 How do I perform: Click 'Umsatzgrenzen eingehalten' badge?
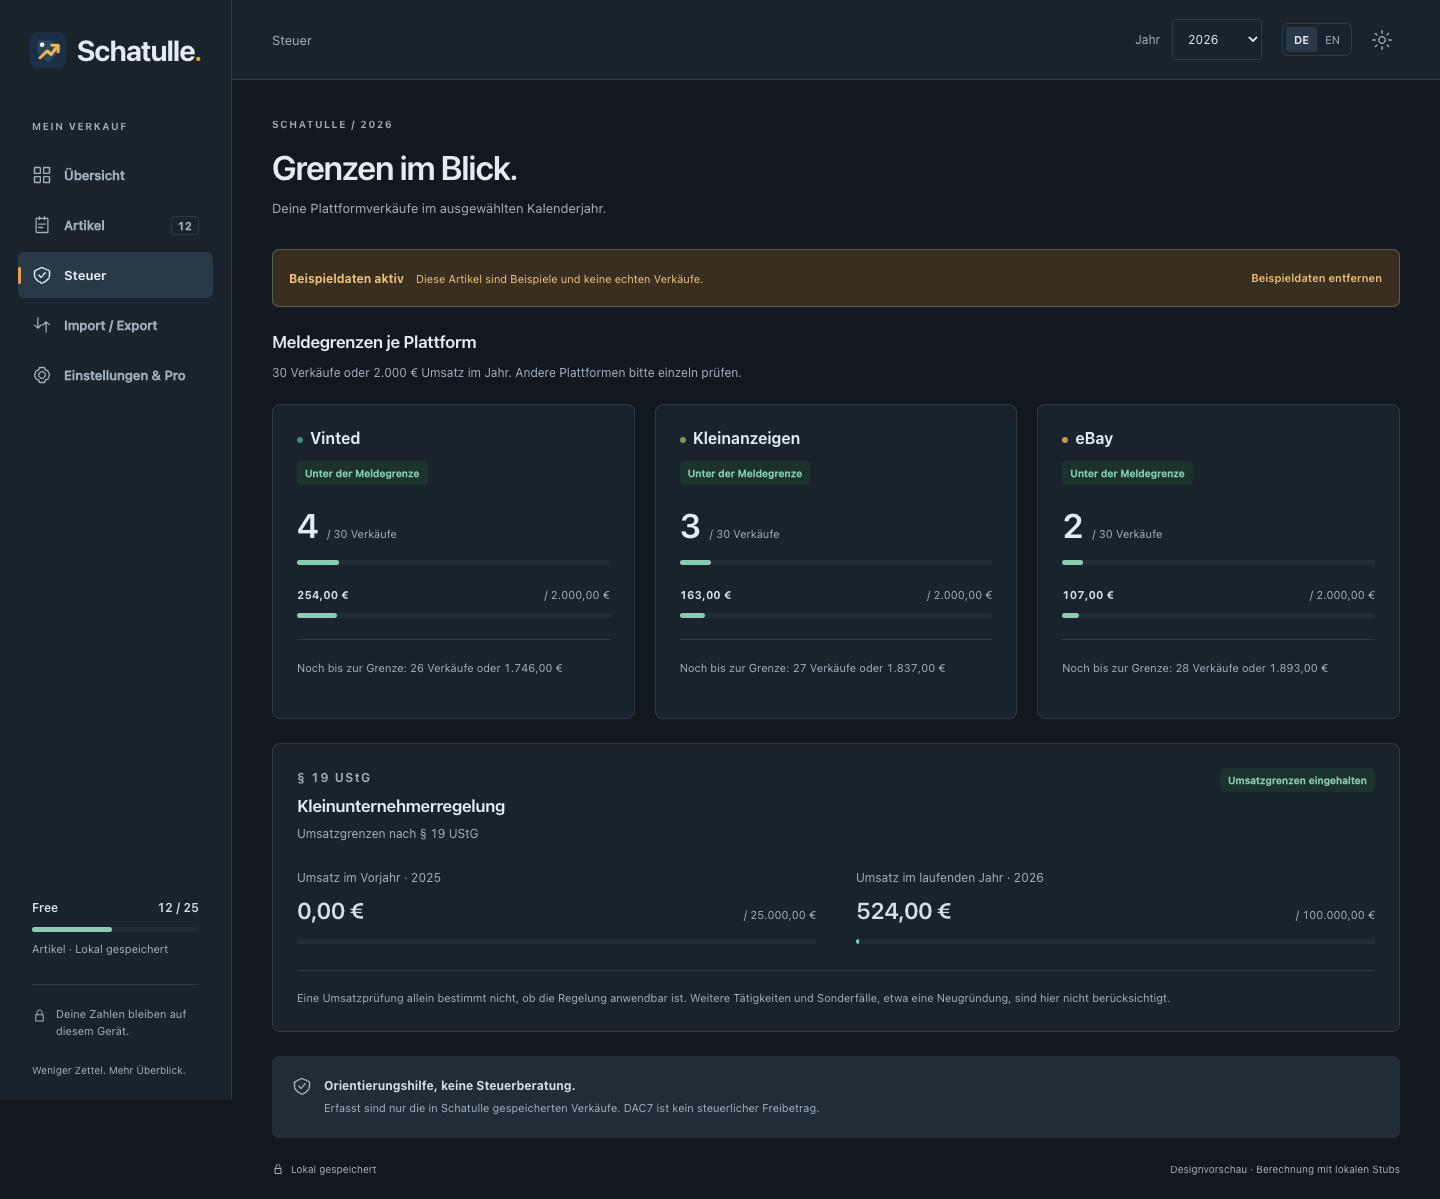pos(1297,780)
